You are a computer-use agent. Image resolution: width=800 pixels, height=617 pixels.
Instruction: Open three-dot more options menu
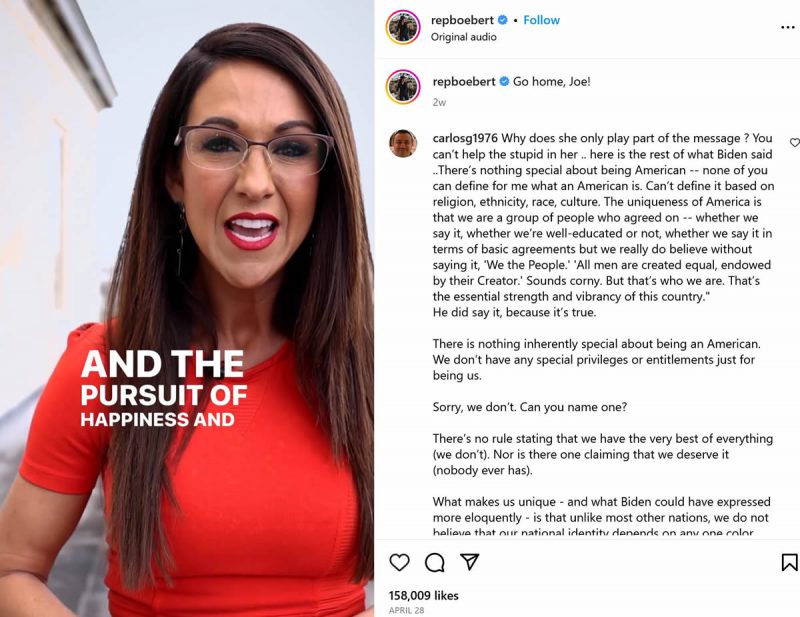click(x=788, y=28)
